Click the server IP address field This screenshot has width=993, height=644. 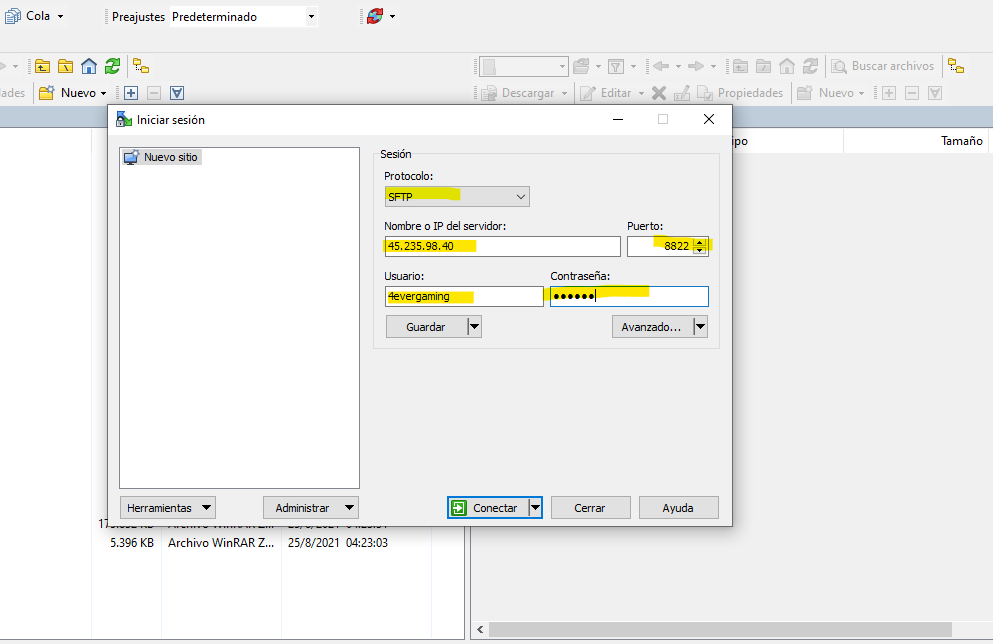(502, 246)
